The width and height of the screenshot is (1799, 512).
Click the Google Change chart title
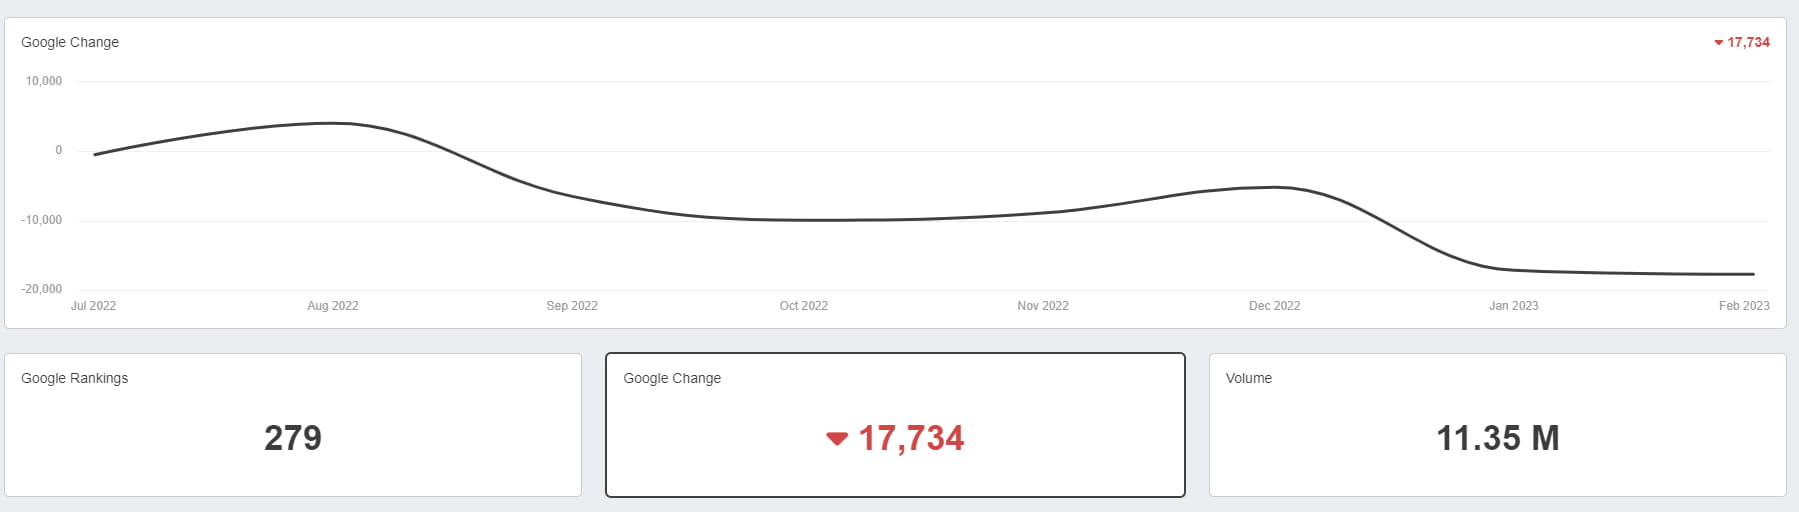(x=70, y=42)
